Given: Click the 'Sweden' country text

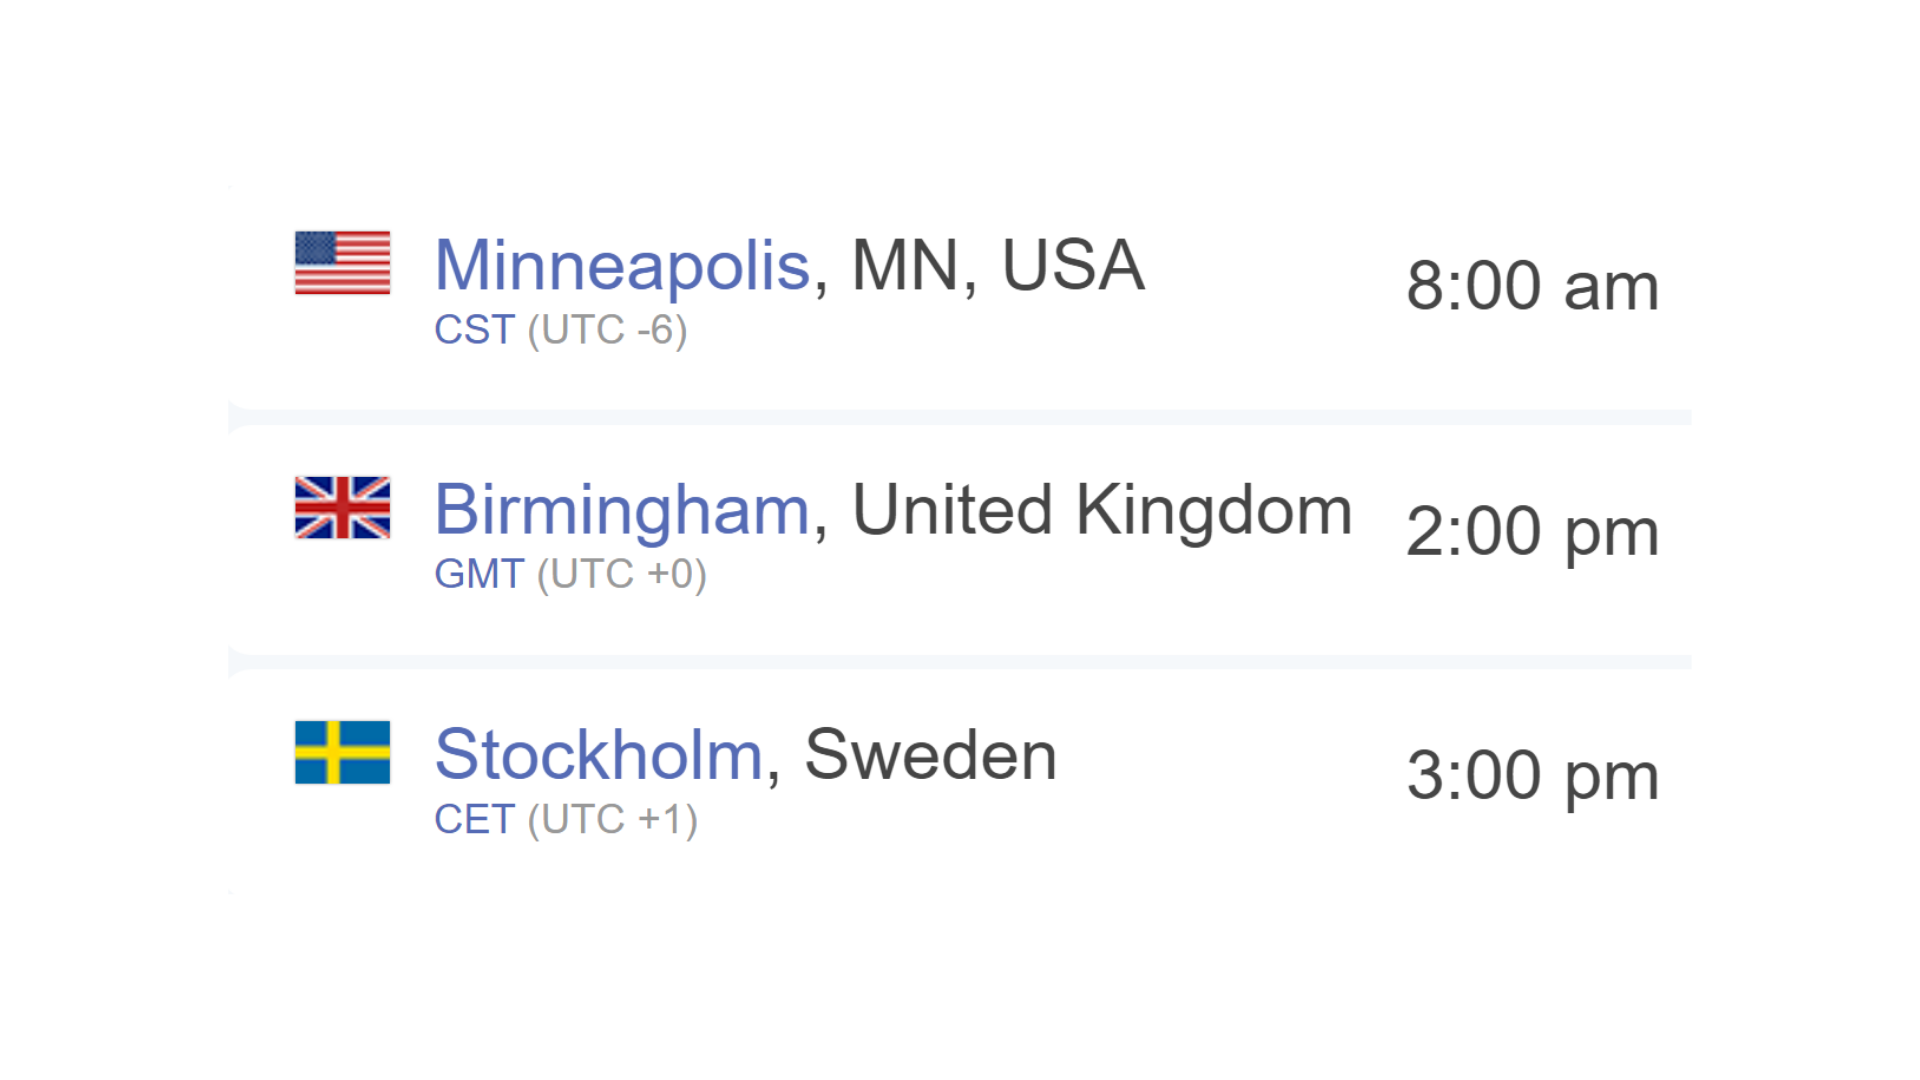Looking at the screenshot, I should tap(930, 755).
